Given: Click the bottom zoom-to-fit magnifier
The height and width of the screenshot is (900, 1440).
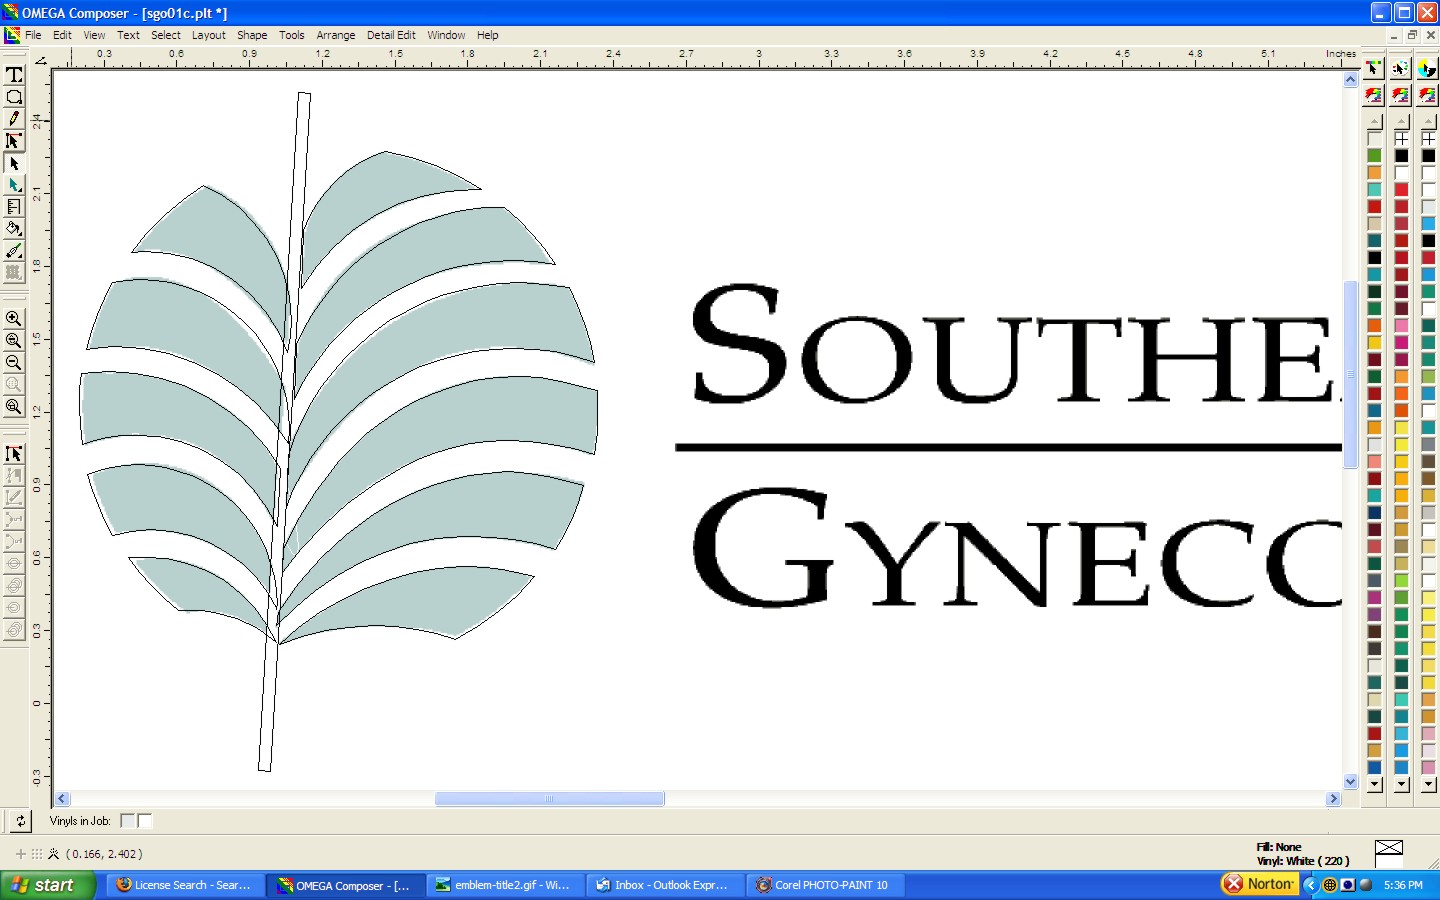Looking at the screenshot, I should pyautogui.click(x=14, y=407).
